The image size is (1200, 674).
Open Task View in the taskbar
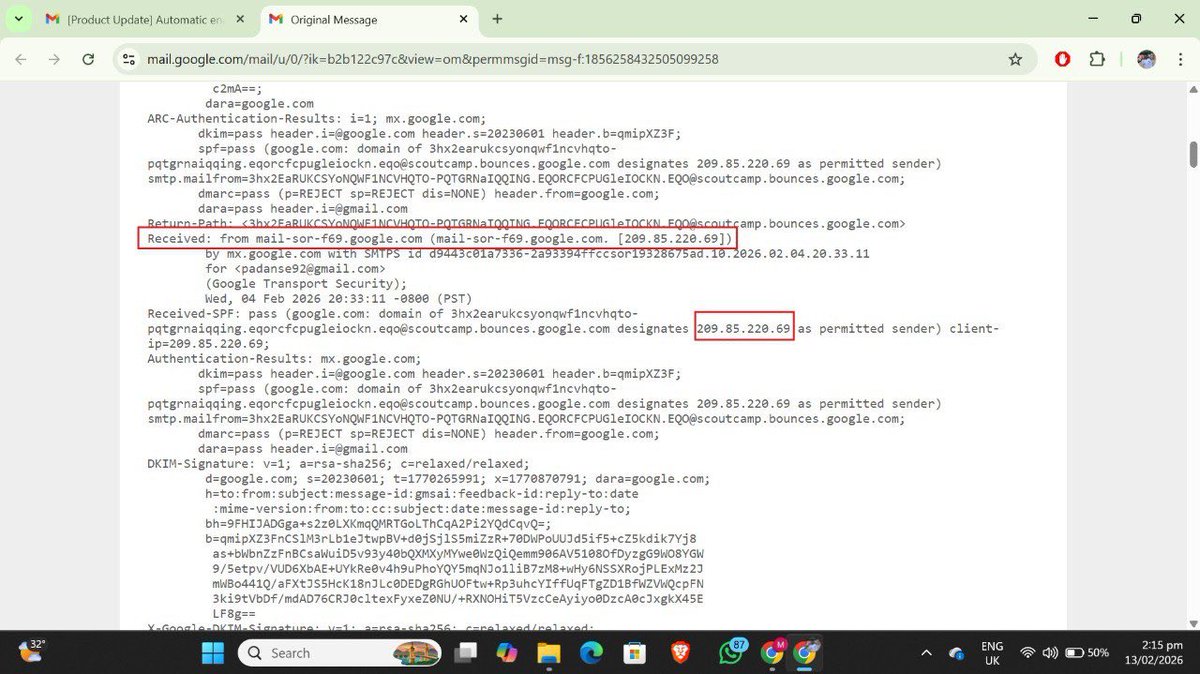465,653
